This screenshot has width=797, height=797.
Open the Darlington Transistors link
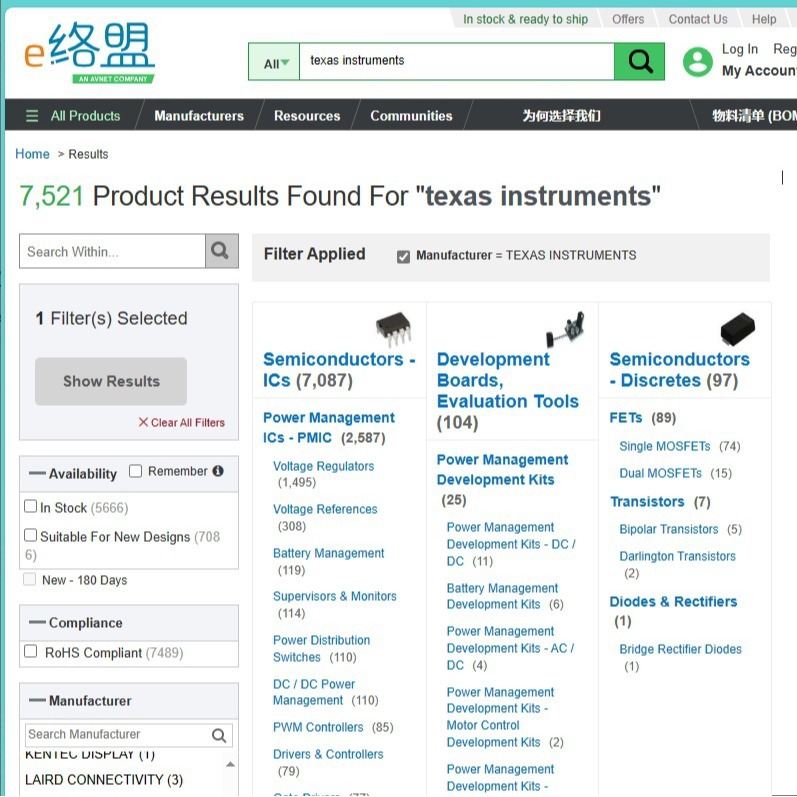[677, 556]
